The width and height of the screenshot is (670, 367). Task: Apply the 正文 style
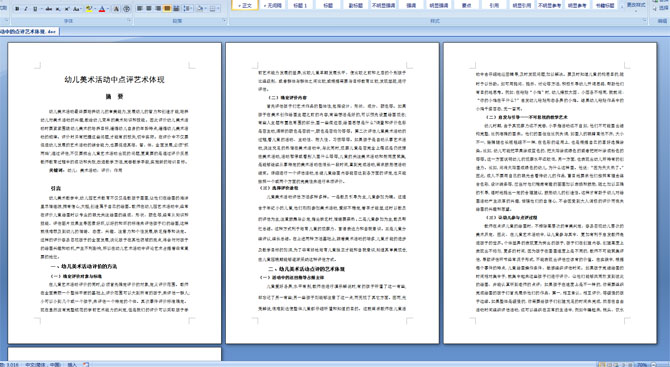(x=246, y=6)
